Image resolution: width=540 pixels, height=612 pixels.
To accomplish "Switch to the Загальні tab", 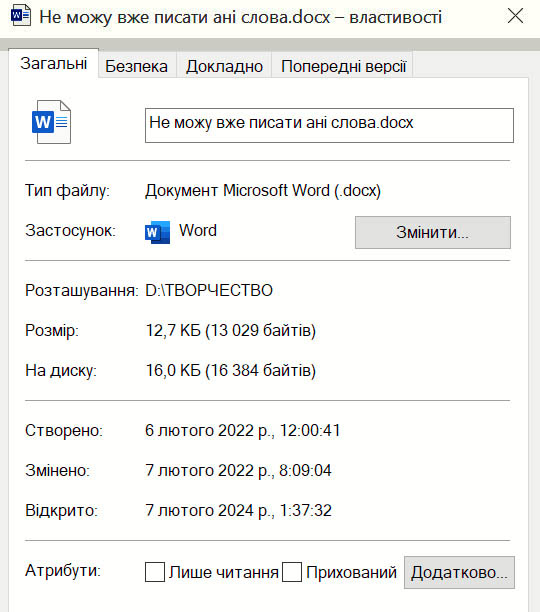I will click(x=53, y=63).
